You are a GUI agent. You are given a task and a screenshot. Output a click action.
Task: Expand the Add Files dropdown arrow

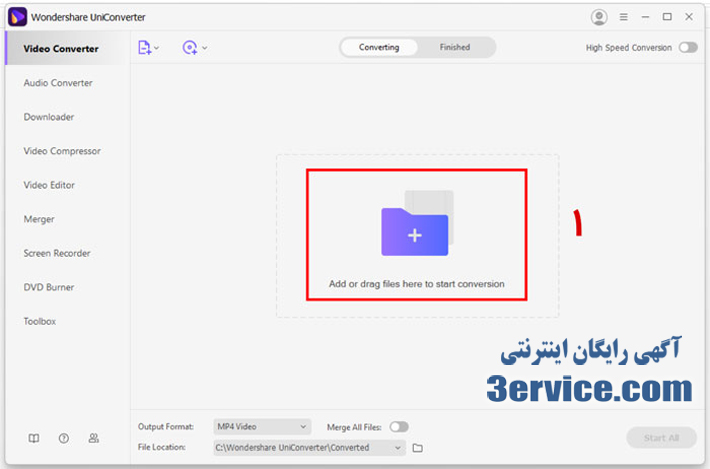pos(157,48)
